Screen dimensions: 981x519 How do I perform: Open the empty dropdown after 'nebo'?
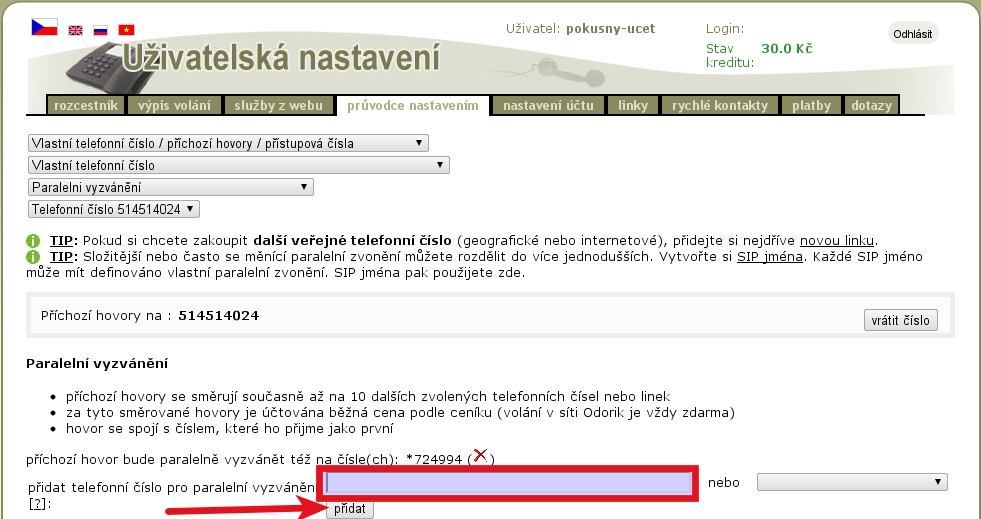click(851, 482)
